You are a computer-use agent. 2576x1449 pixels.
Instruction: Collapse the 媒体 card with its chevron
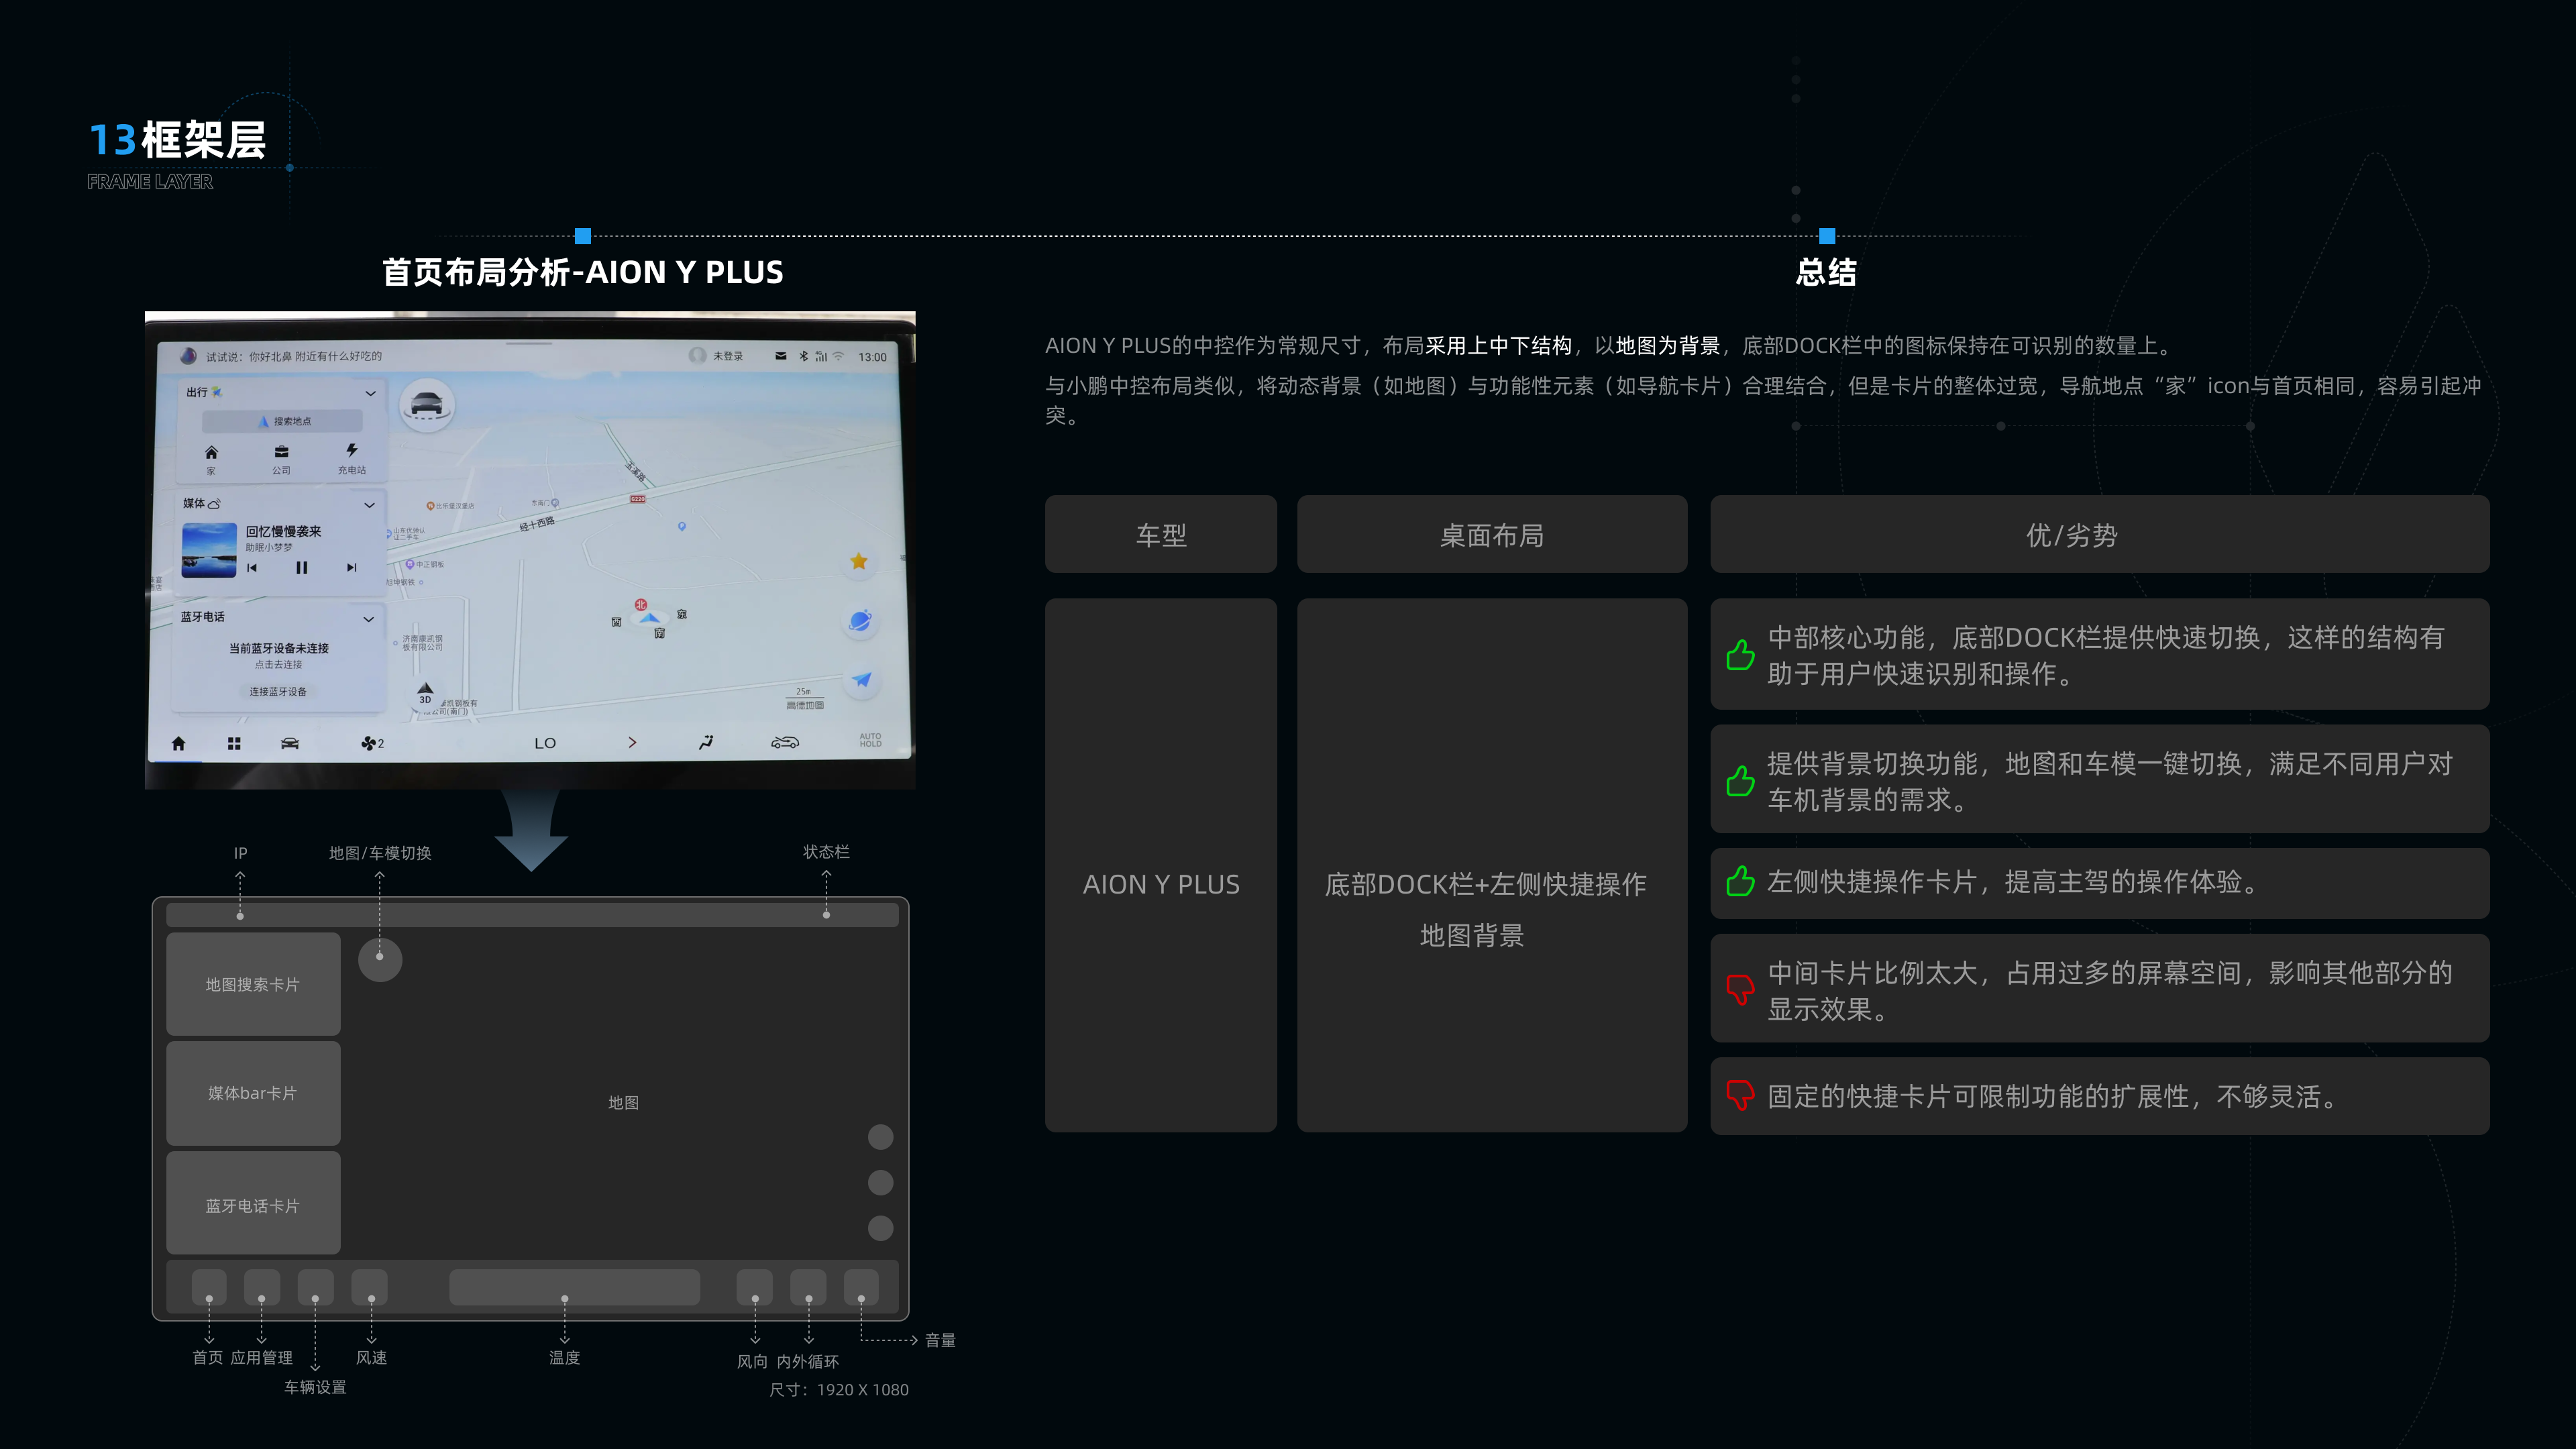coord(370,506)
